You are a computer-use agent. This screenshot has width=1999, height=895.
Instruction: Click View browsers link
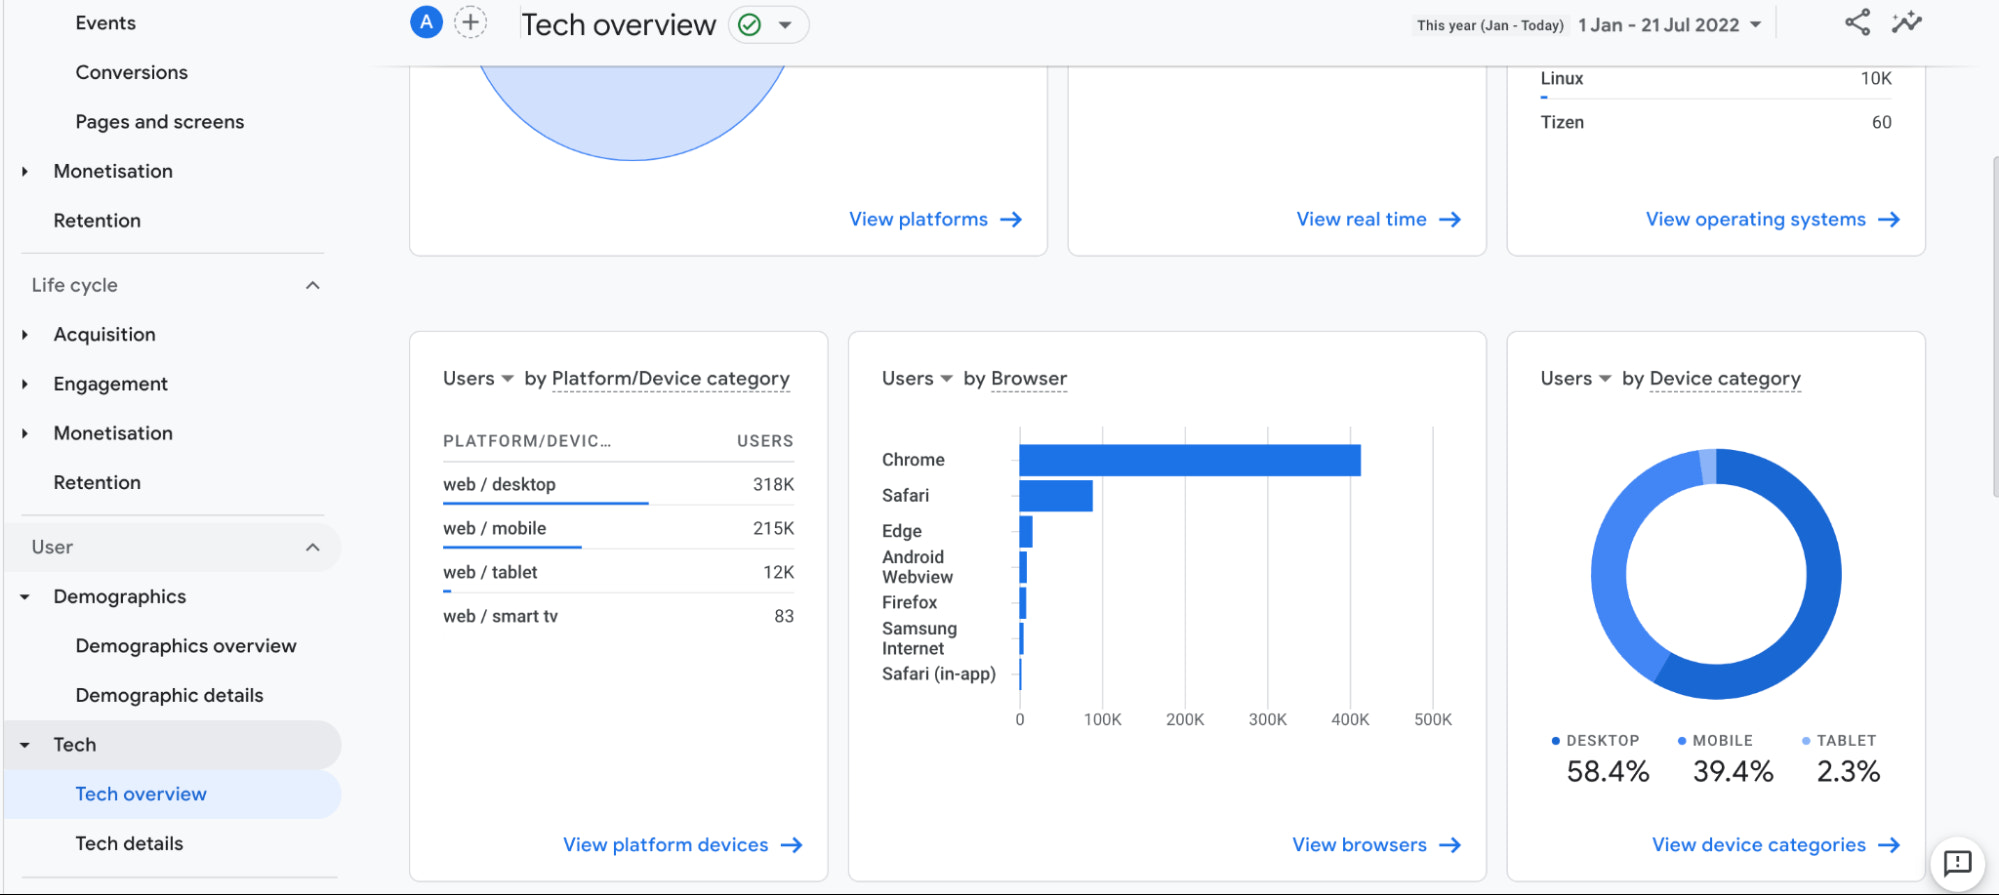coord(1359,845)
